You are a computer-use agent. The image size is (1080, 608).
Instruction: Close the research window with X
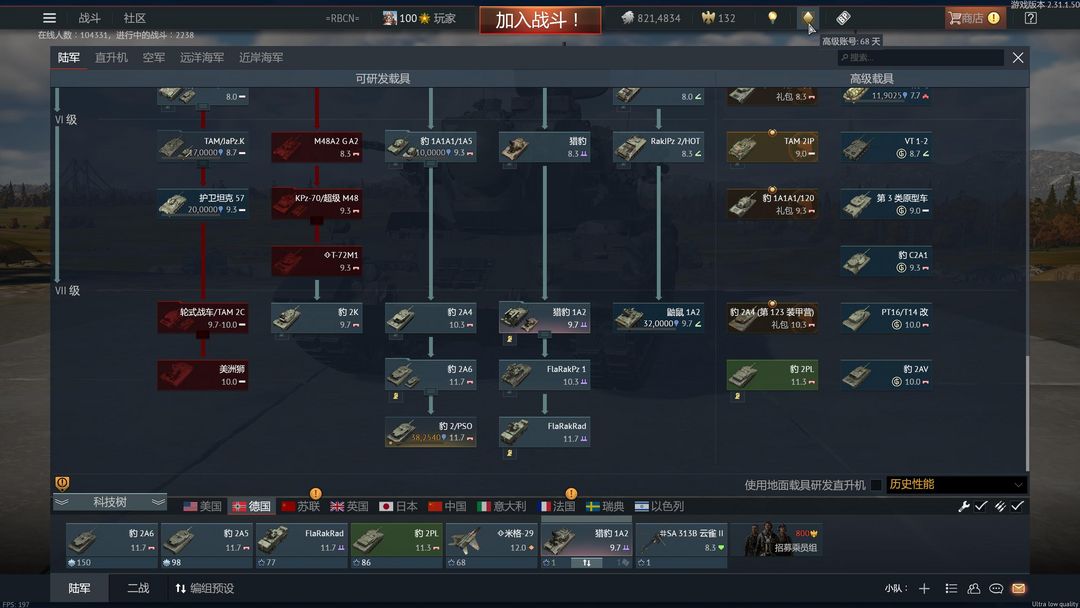point(1018,58)
